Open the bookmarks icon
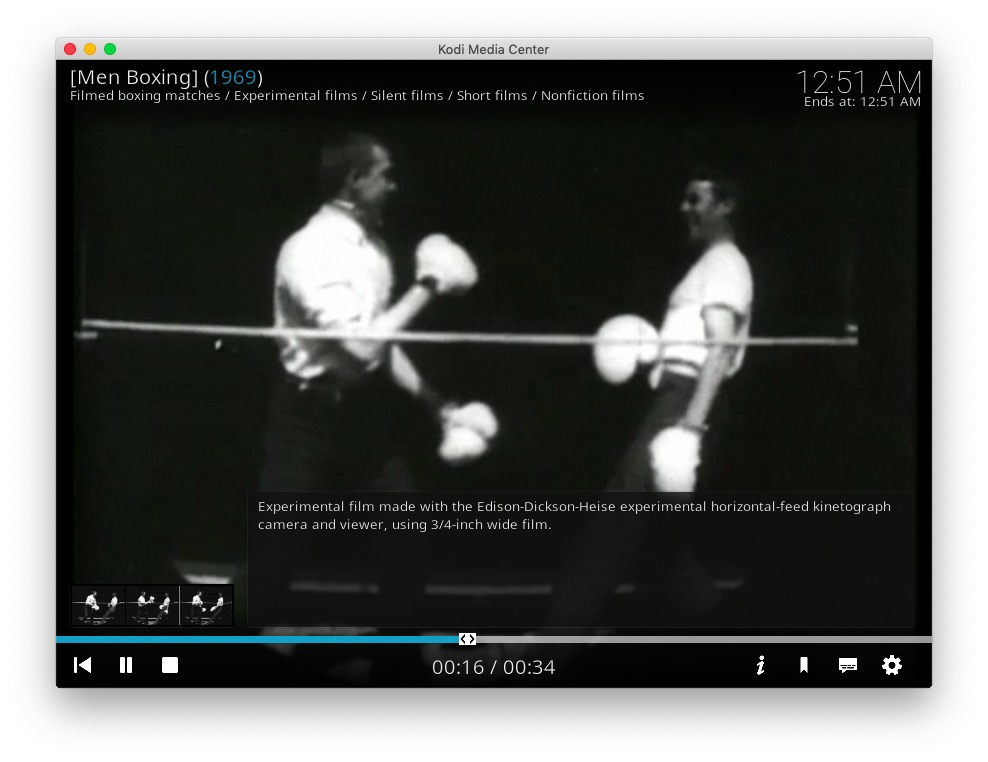Screen dimensions: 988x762 [803, 665]
